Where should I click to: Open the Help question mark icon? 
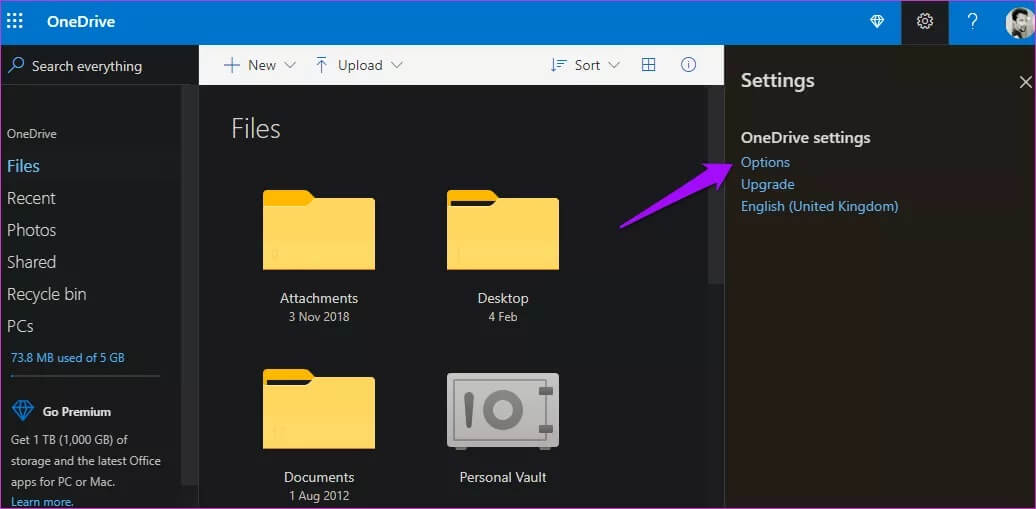tap(972, 22)
